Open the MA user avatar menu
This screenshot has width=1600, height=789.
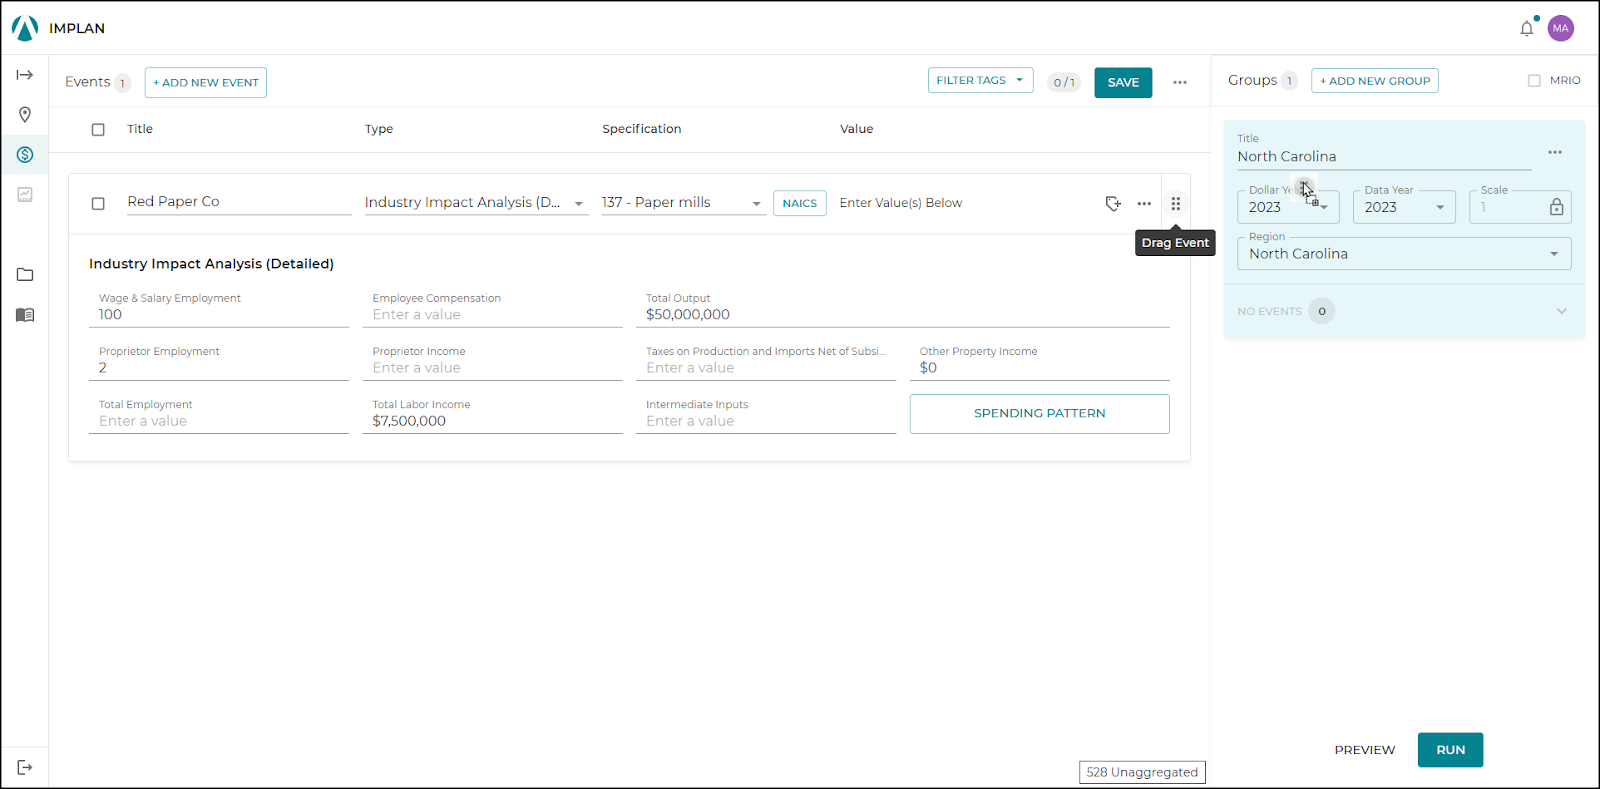click(x=1561, y=28)
